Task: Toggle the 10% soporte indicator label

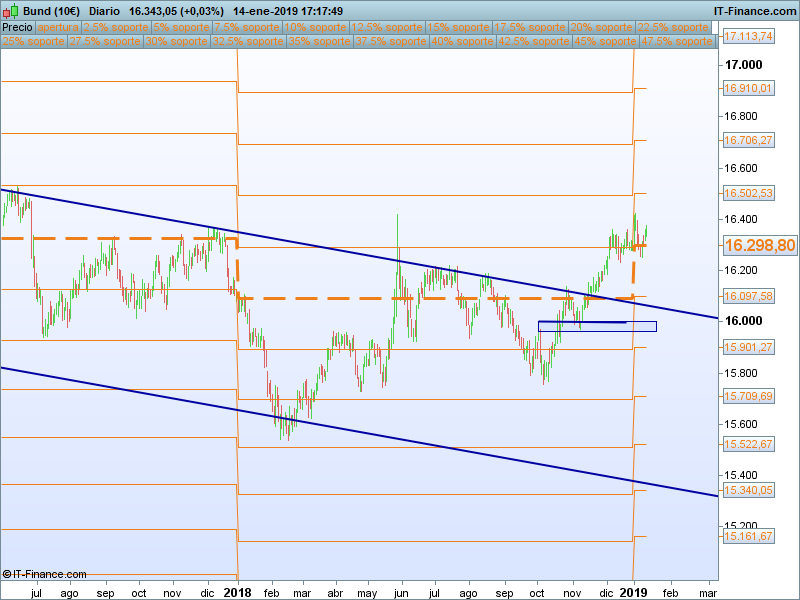Action: click(316, 27)
